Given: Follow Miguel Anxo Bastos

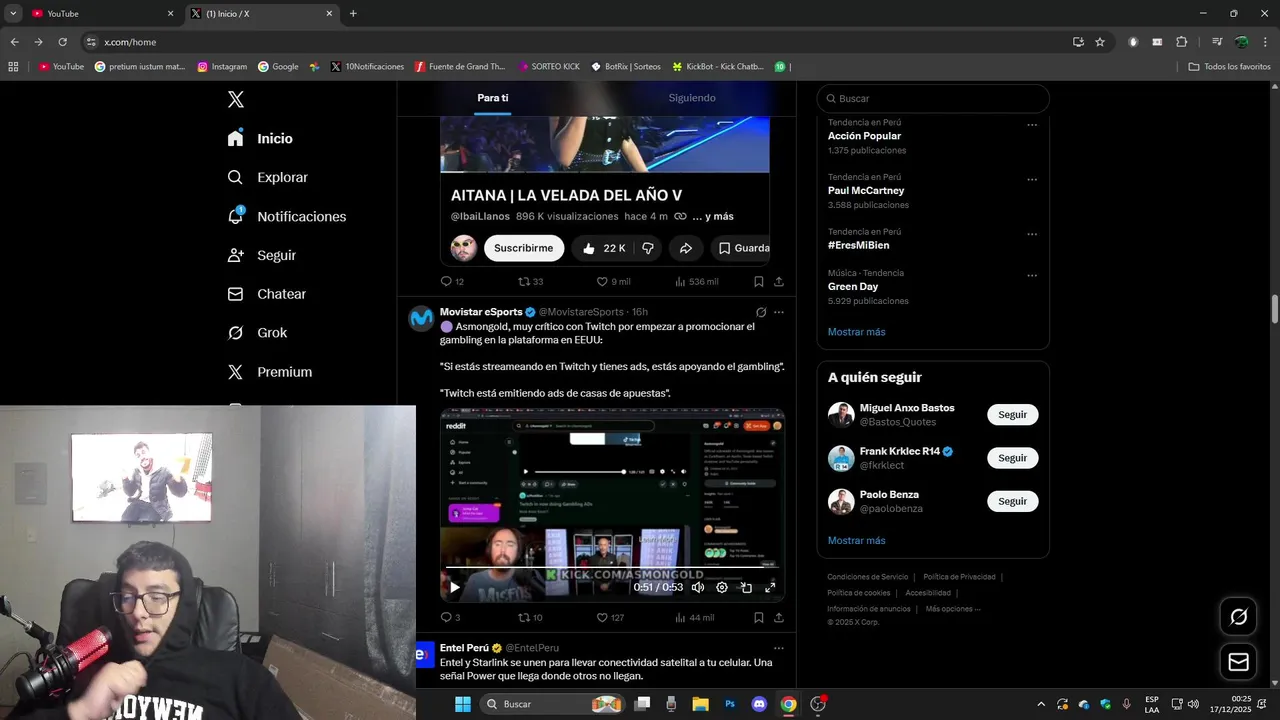Looking at the screenshot, I should pos(1012,415).
